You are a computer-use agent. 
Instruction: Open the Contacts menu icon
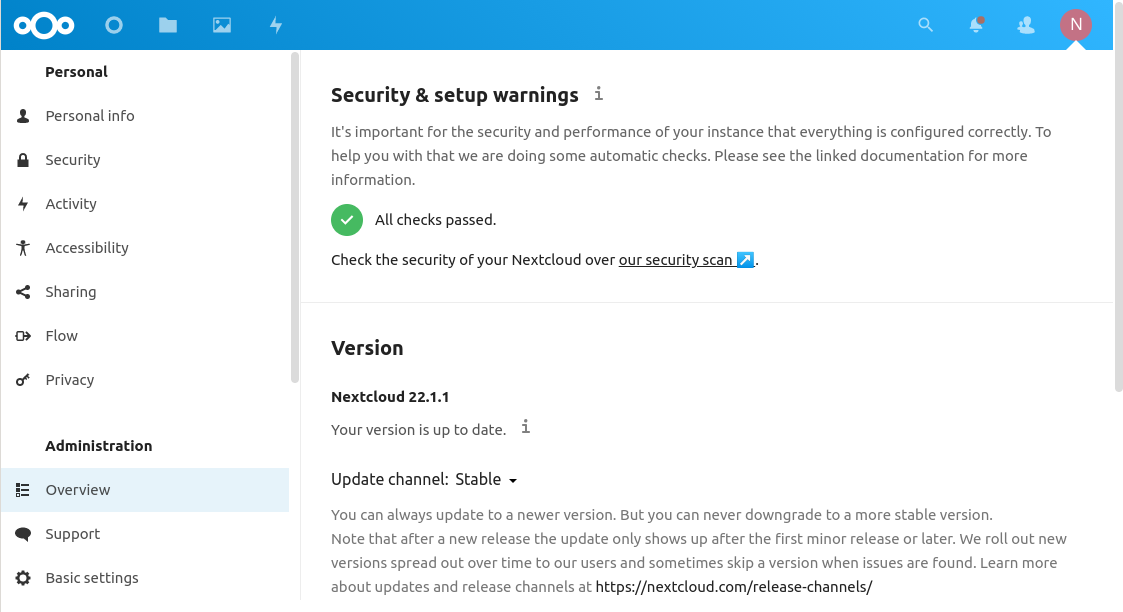[x=1026, y=26]
